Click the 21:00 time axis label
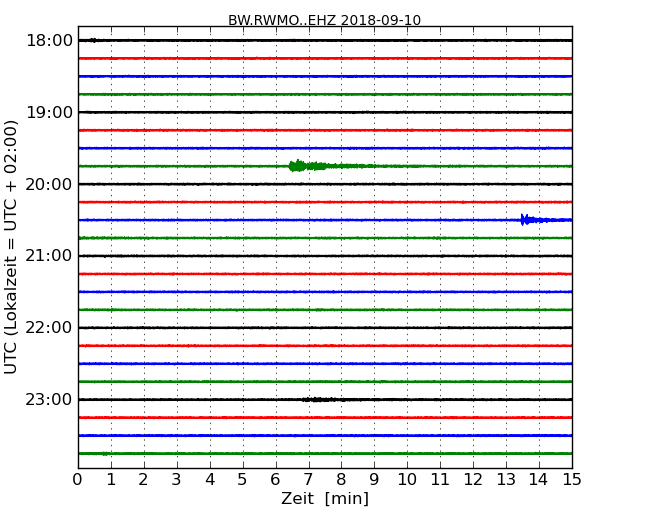The width and height of the screenshot is (650, 520). [49, 256]
